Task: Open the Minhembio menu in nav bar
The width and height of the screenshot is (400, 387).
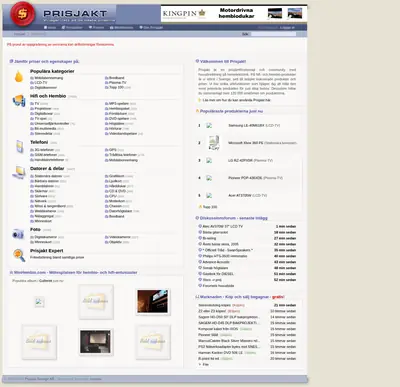Action: coord(122,27)
